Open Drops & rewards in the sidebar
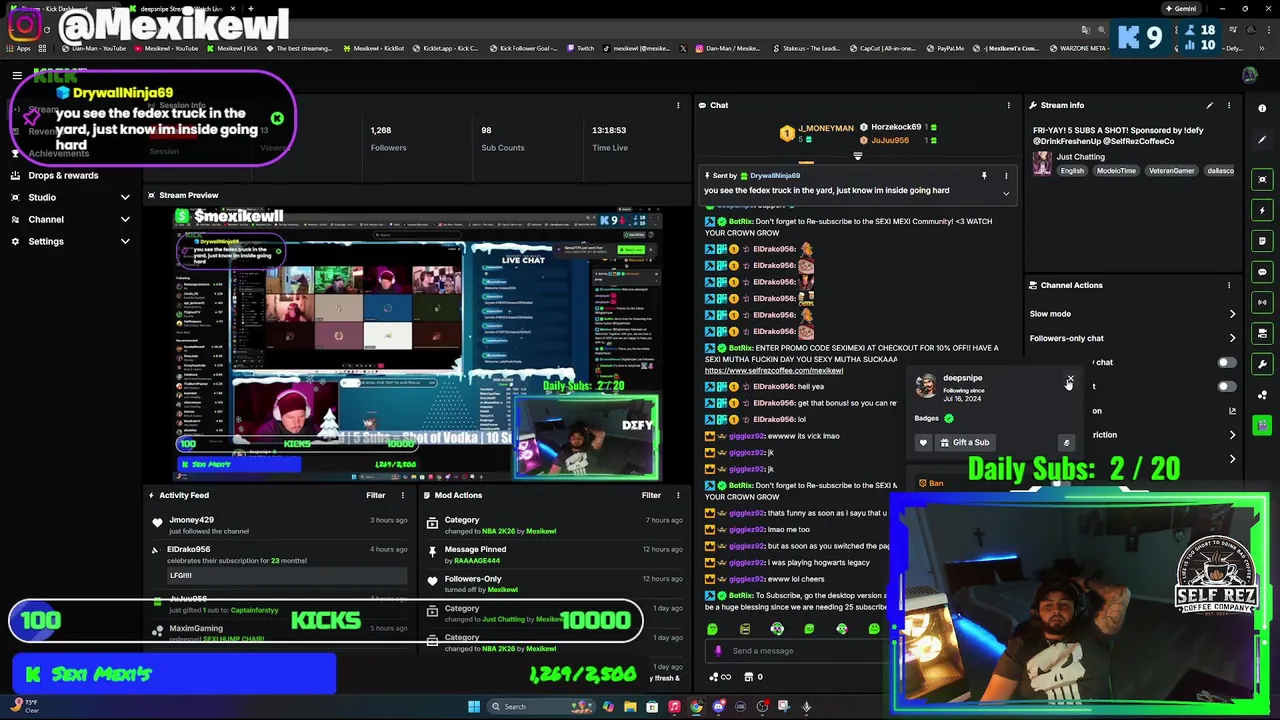The height and width of the screenshot is (720, 1280). click(63, 175)
